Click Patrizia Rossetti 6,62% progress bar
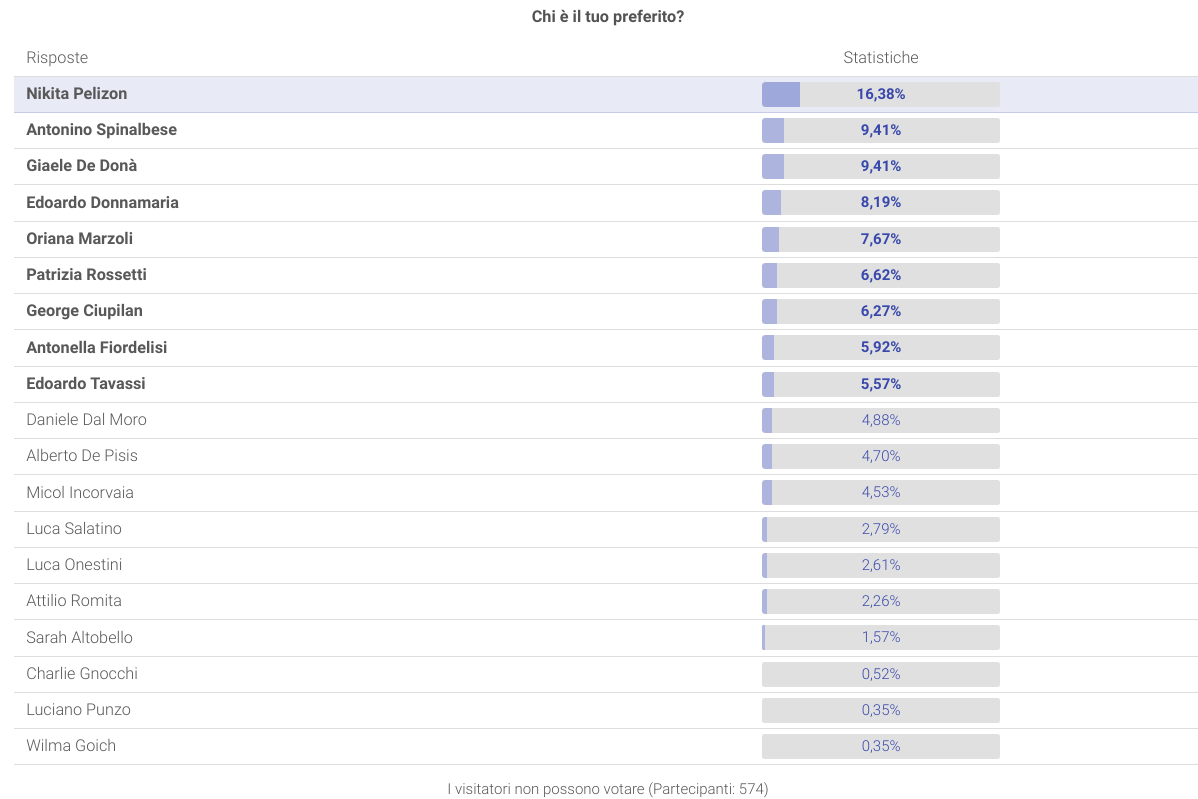This screenshot has width=1198, height=799. pos(880,275)
